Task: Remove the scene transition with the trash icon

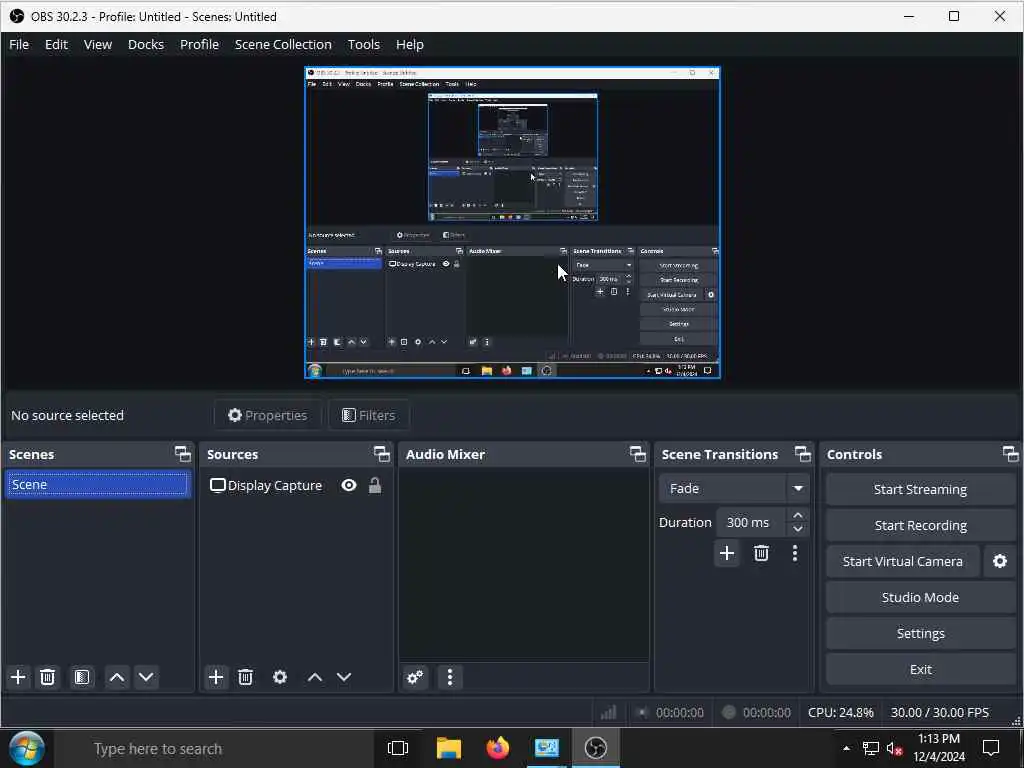Action: 761,554
